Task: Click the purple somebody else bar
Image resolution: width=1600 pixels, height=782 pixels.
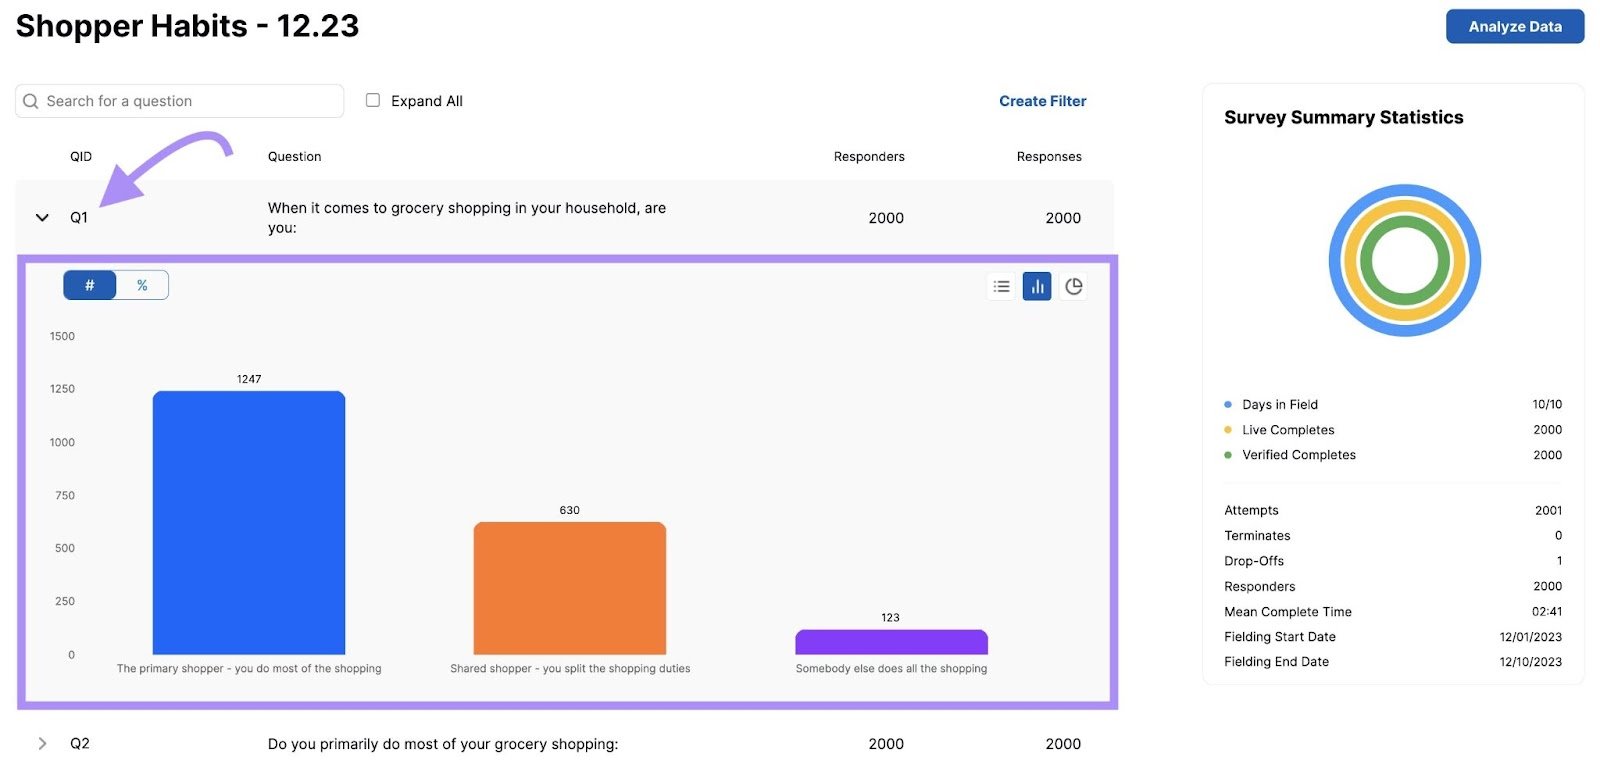Action: coord(891,642)
